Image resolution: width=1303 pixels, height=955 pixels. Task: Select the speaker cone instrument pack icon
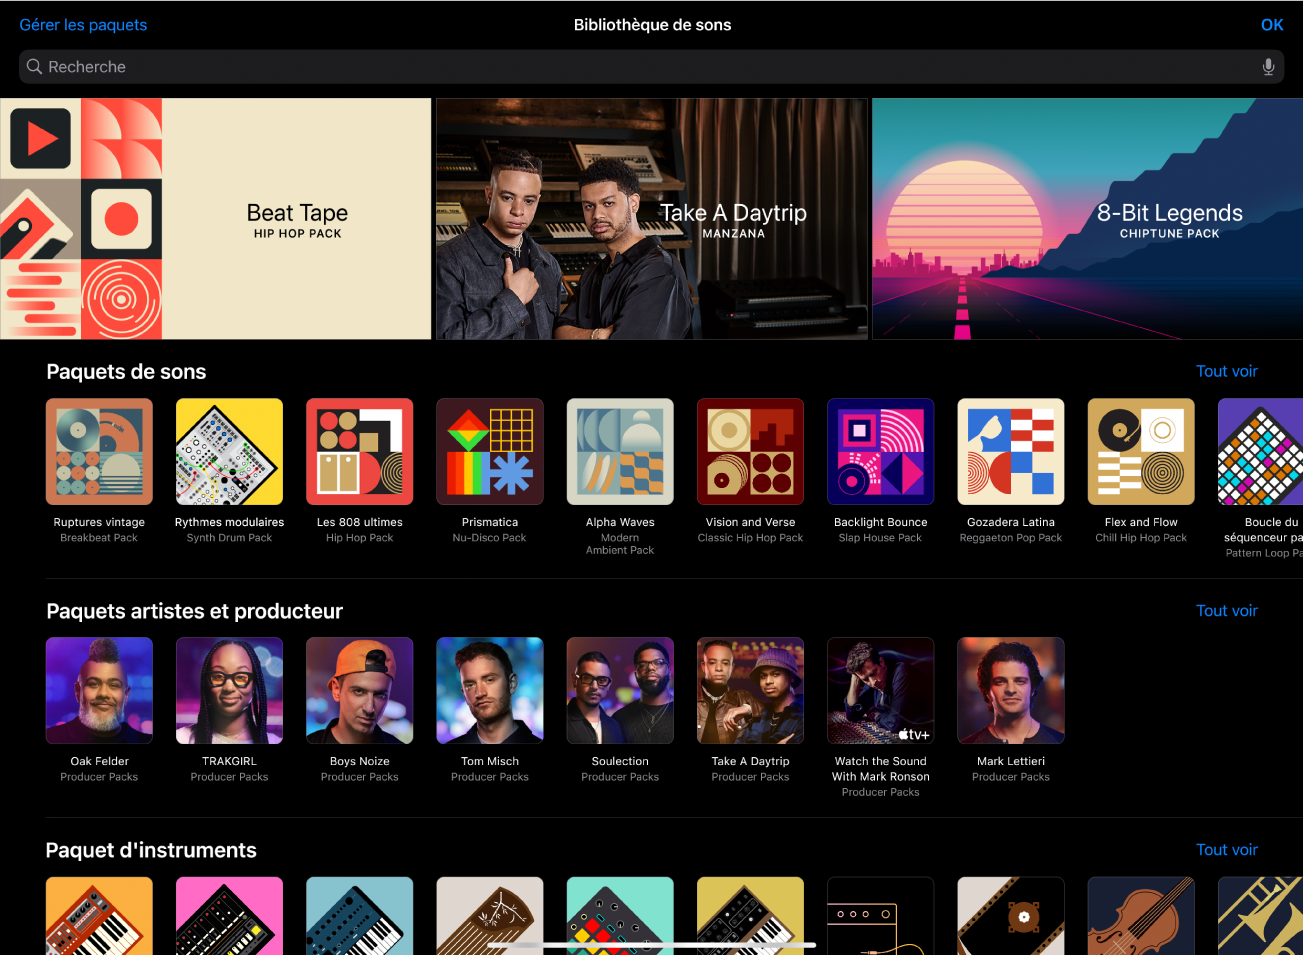[1011, 916]
